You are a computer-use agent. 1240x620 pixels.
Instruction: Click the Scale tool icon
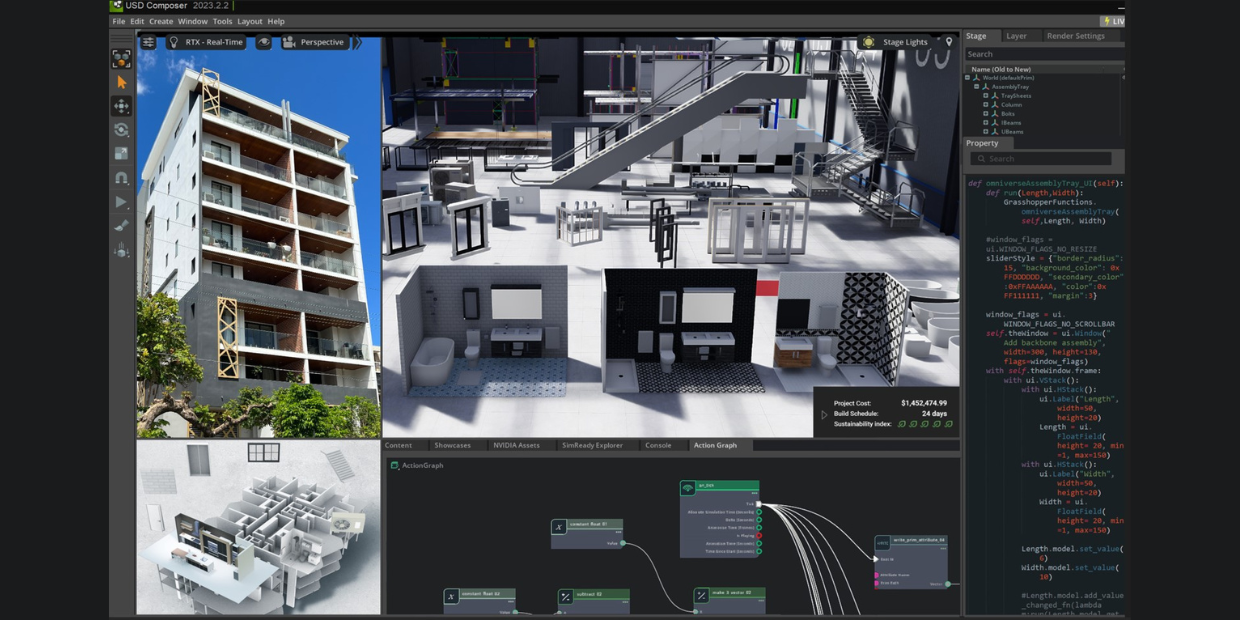[121, 153]
